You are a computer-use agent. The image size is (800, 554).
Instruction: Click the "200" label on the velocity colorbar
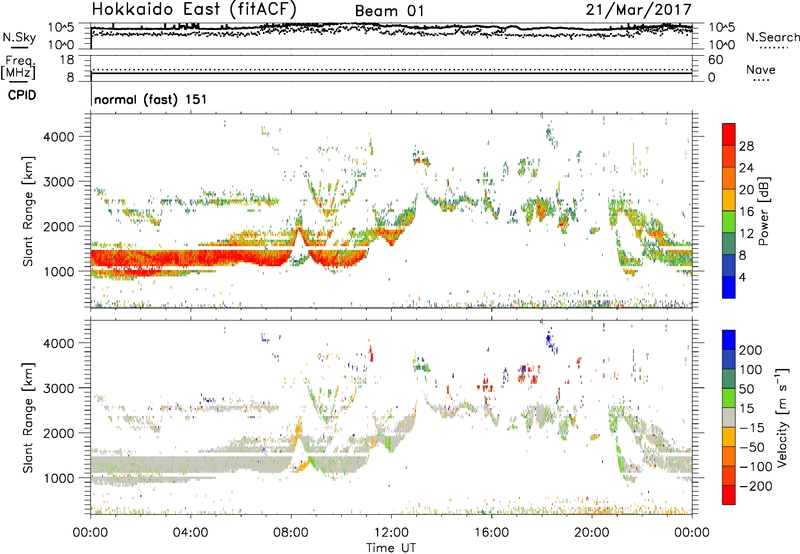(751, 350)
